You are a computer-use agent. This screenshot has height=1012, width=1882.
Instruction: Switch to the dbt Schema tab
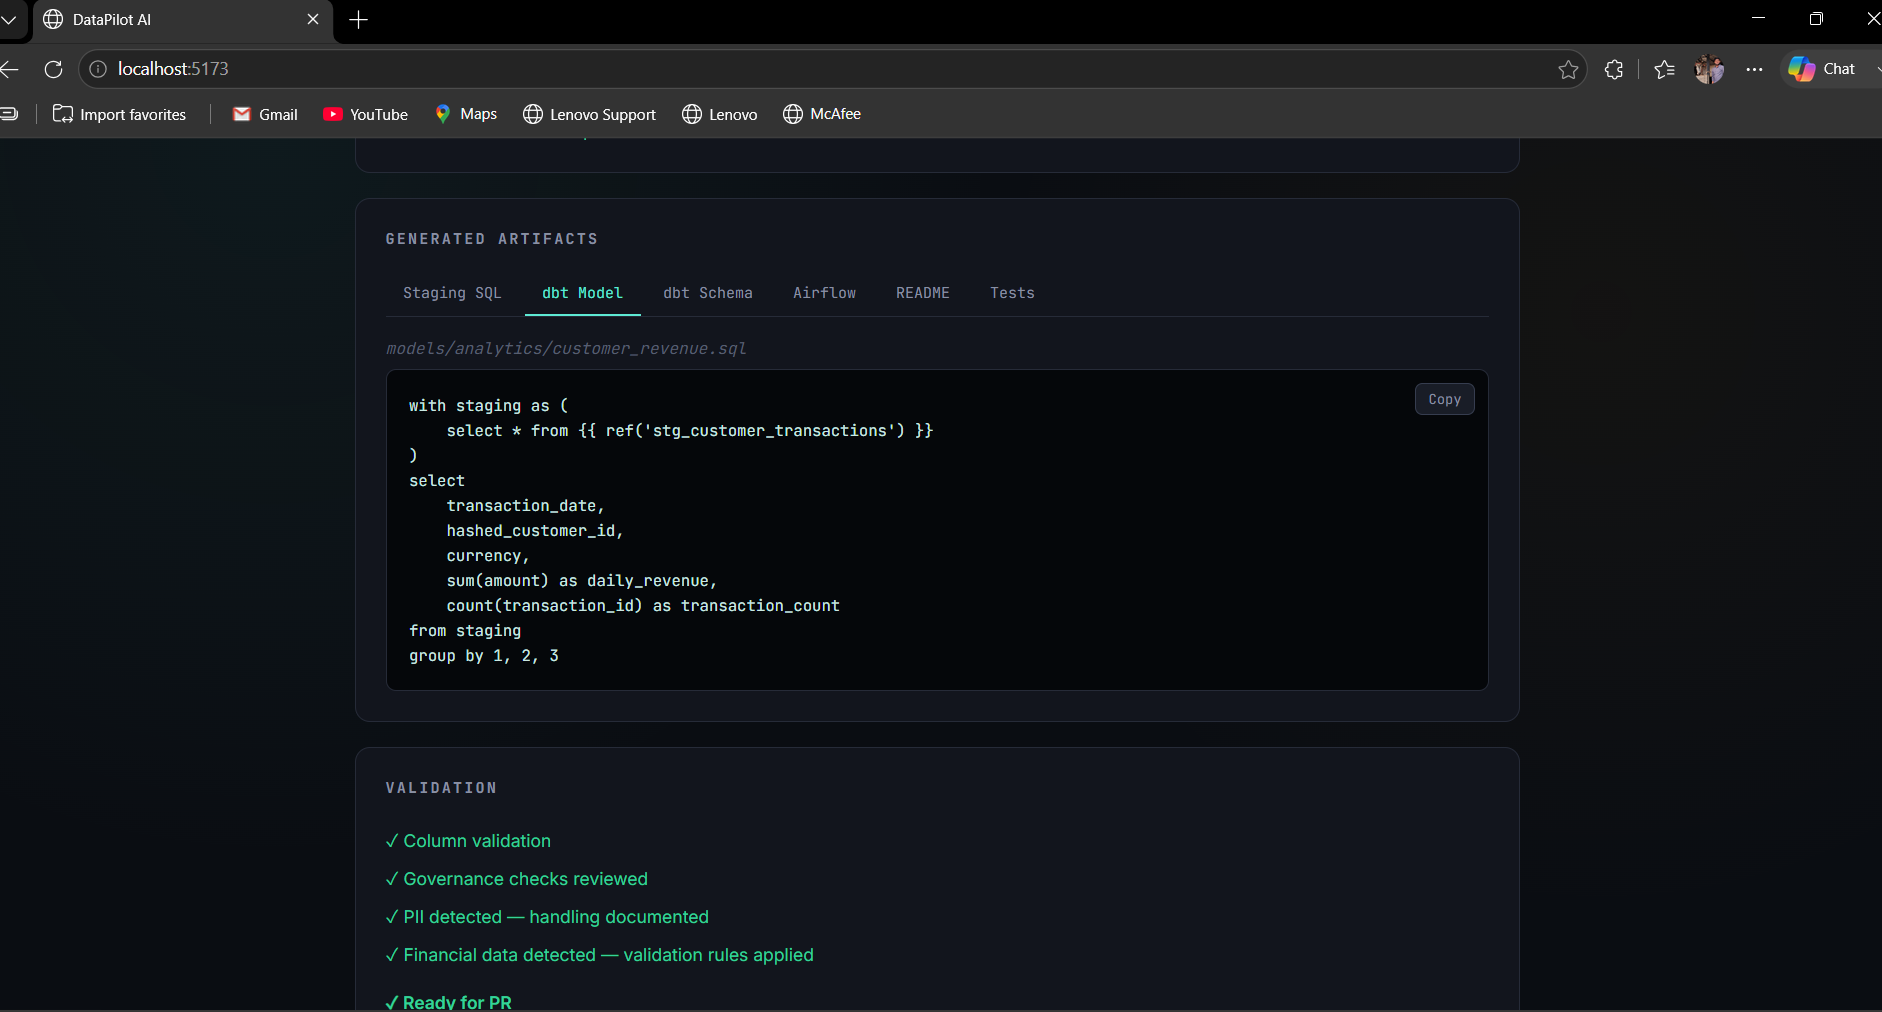(708, 293)
